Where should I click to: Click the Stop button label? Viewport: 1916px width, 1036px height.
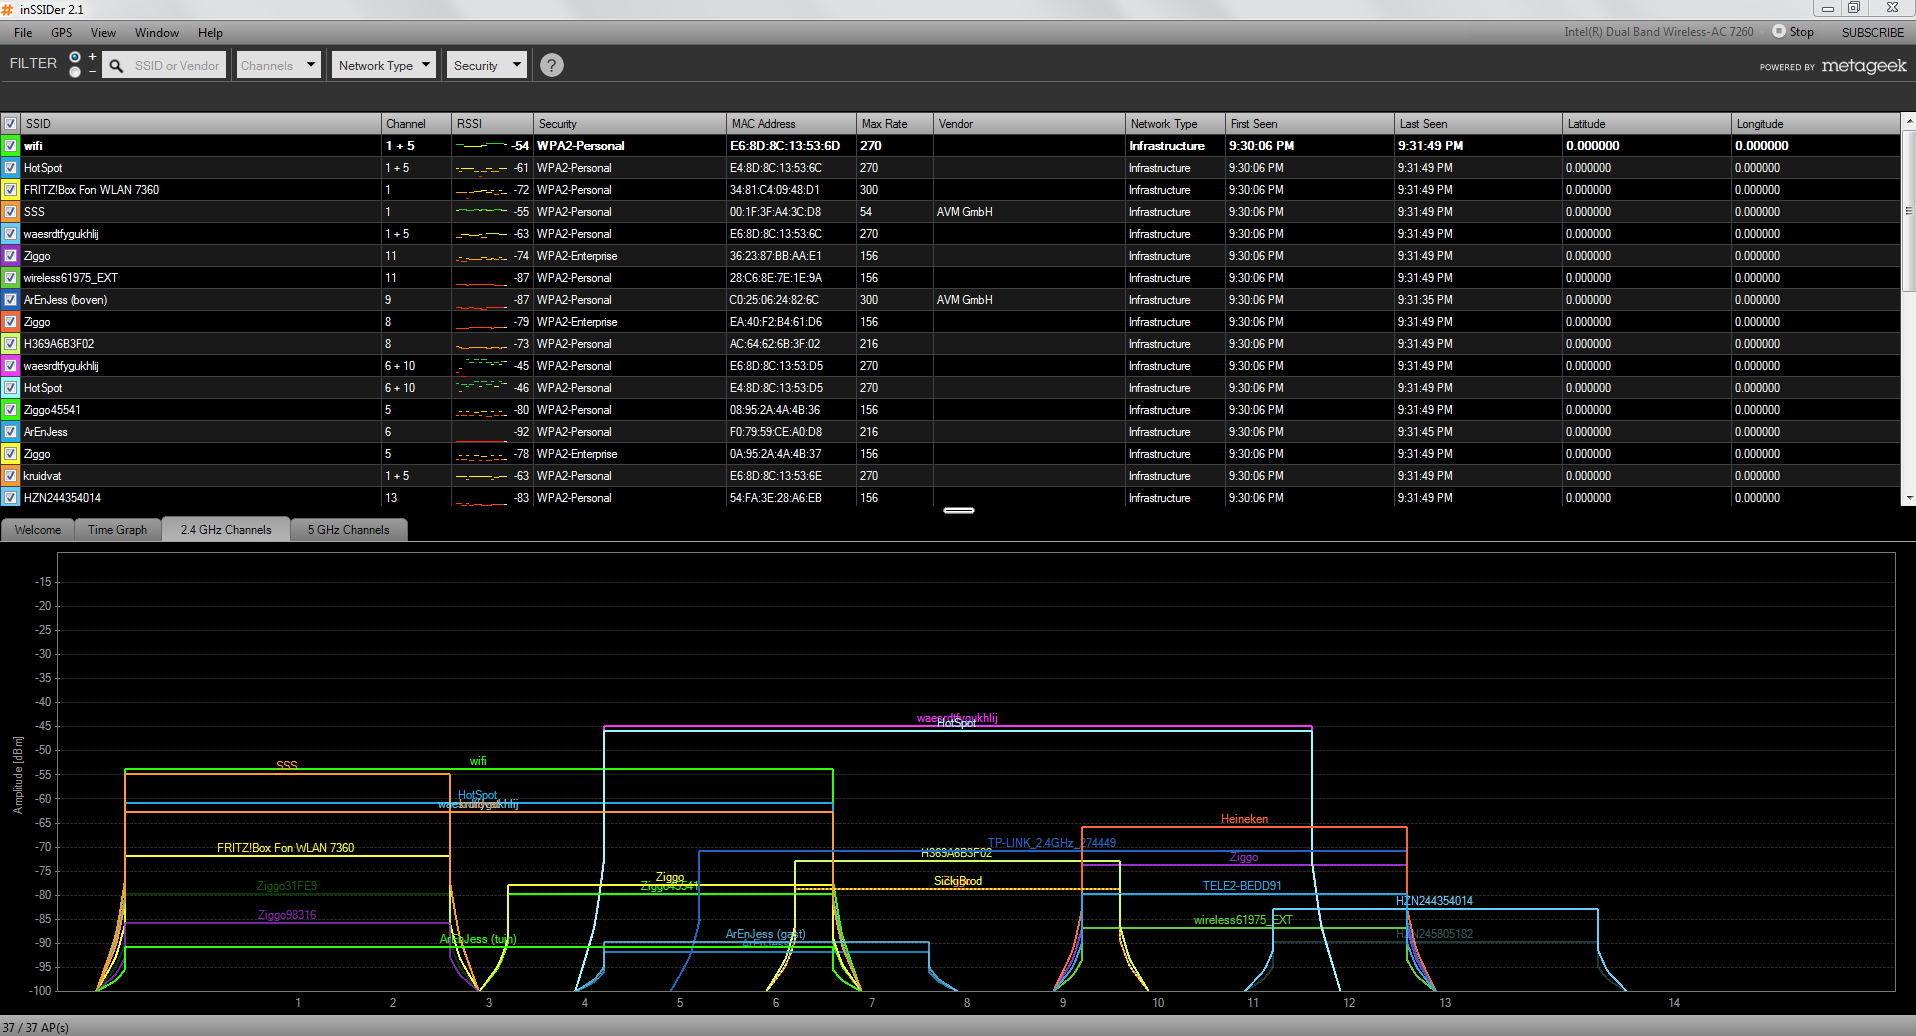(x=1801, y=32)
